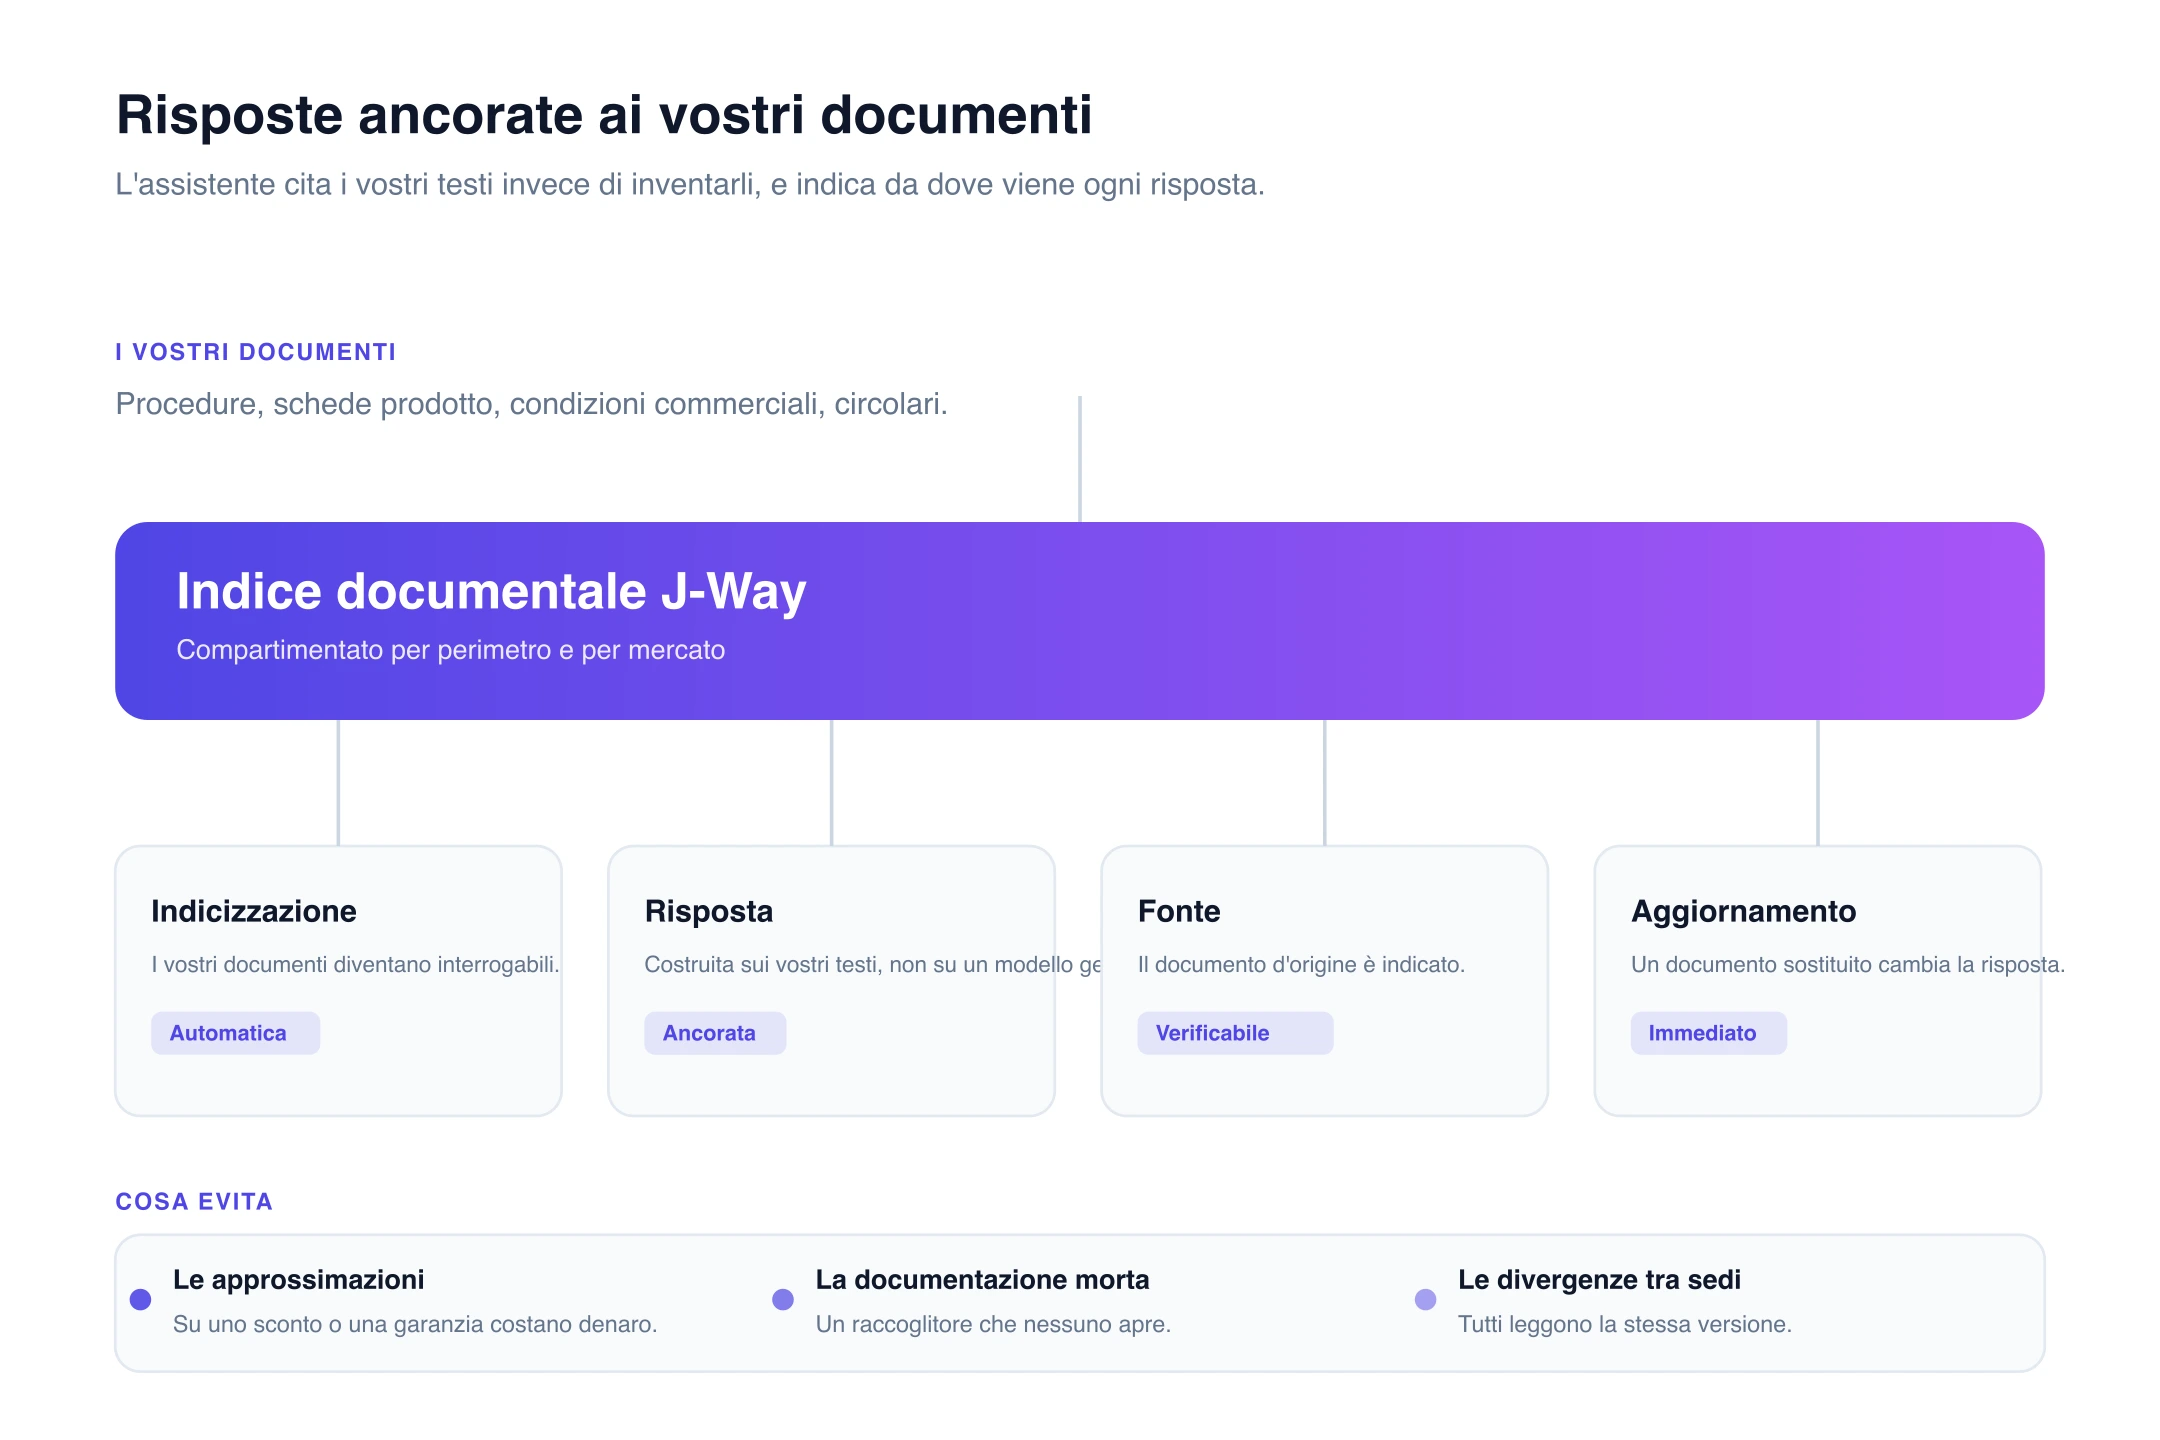Click the 'Le approssimazioni' heading
The width and height of the screenshot is (2160, 1440).
[299, 1280]
